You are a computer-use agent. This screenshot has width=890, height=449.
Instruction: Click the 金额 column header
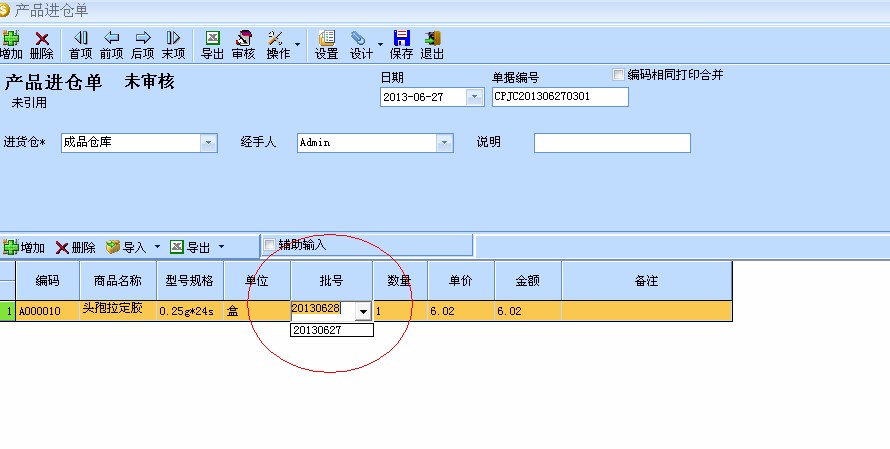coord(528,280)
